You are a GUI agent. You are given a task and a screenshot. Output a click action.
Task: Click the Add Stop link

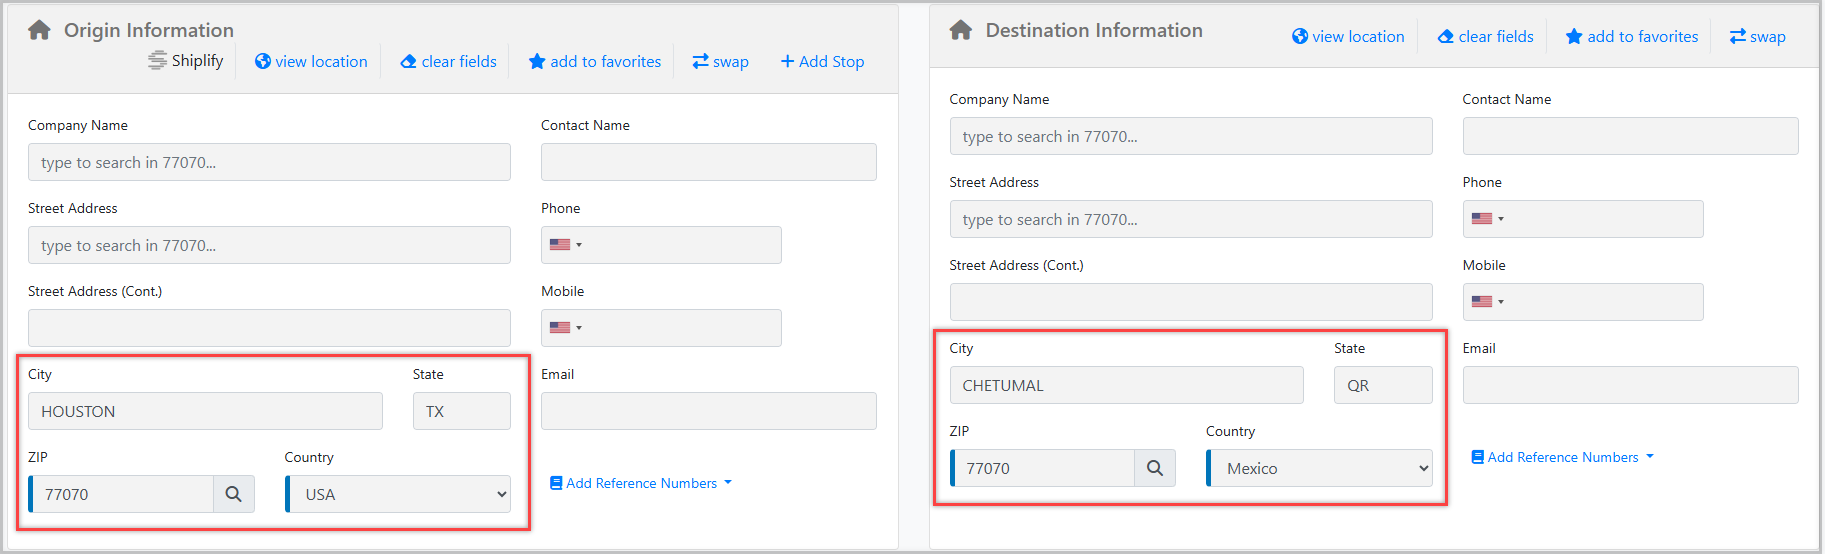pyautogui.click(x=822, y=62)
